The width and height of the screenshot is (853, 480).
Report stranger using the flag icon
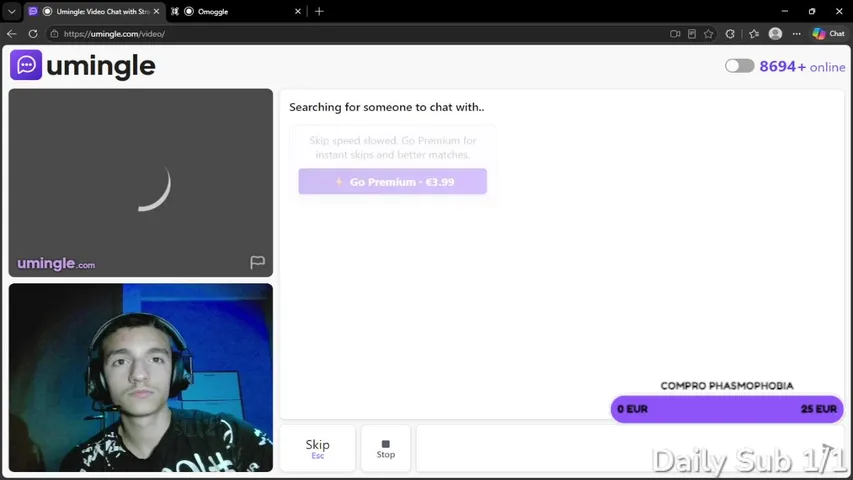257,262
